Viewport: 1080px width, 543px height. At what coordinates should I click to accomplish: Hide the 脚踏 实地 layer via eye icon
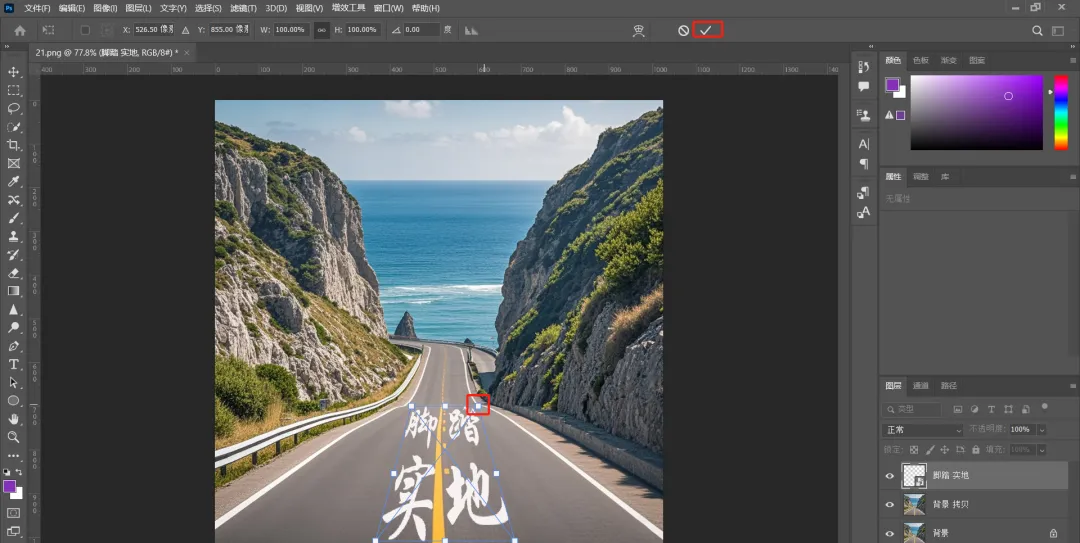pyautogui.click(x=889, y=476)
